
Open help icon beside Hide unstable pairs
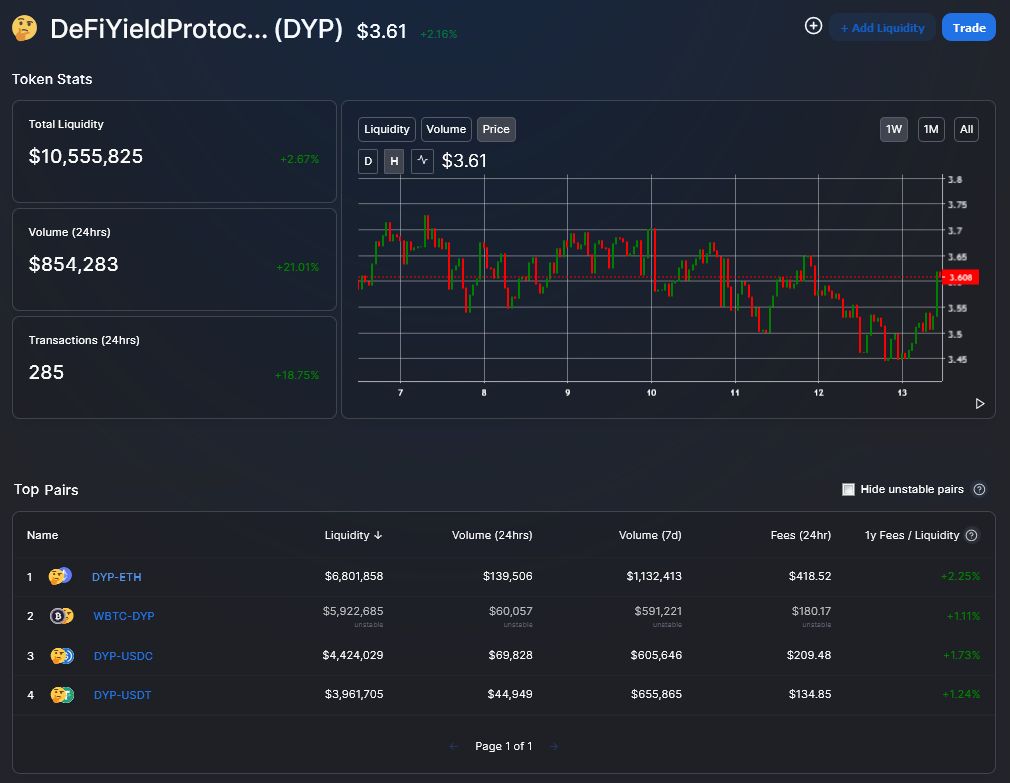(979, 489)
